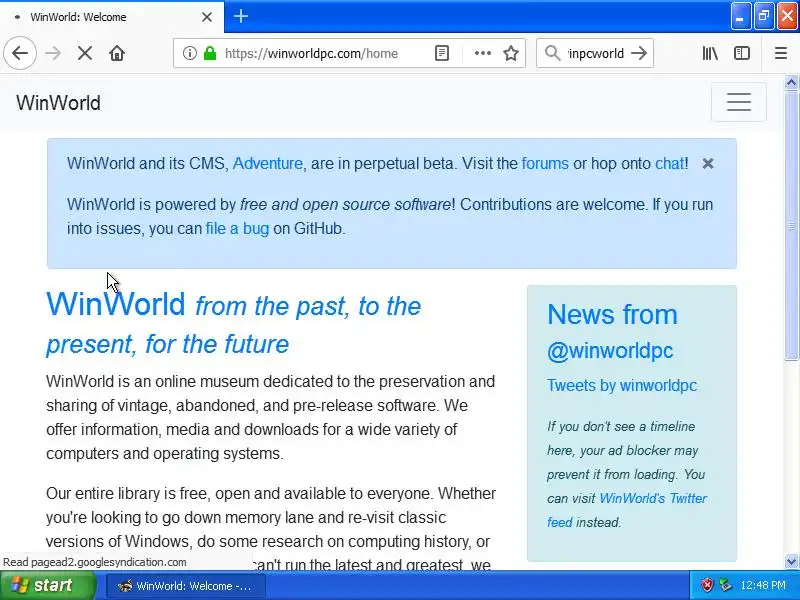Click the green padlock security icon
The height and width of the screenshot is (600, 800).
(x=210, y=53)
